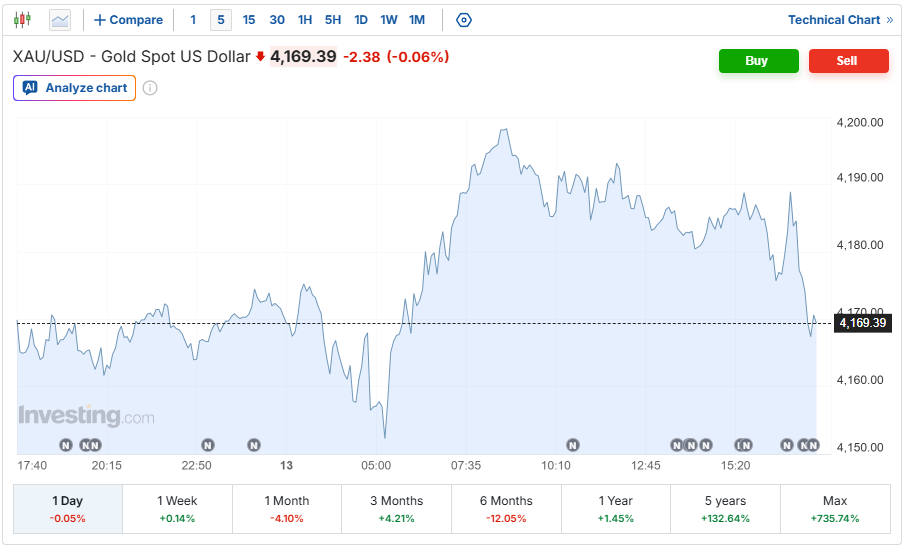Open chart settings gear icon
910x558 pixels.
[464, 20]
